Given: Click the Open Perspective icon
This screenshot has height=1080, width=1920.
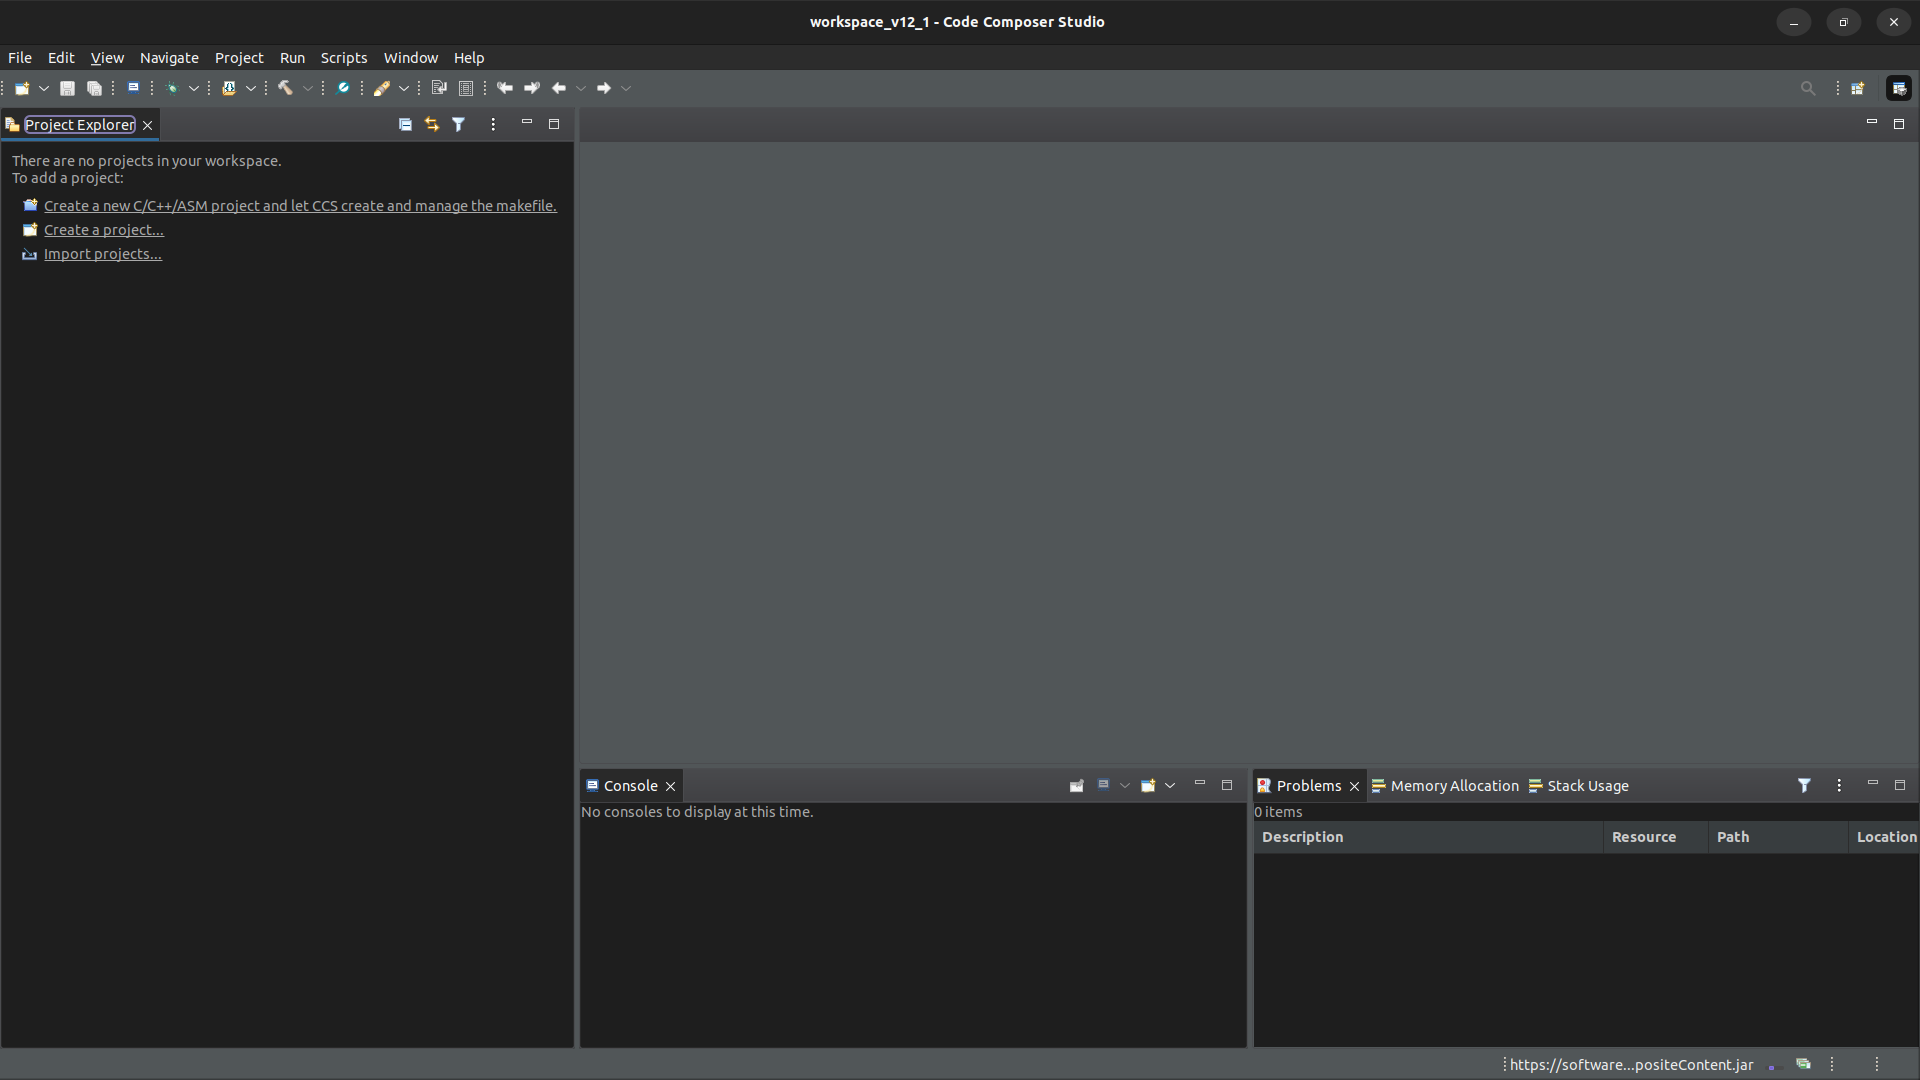Looking at the screenshot, I should click(x=1858, y=88).
